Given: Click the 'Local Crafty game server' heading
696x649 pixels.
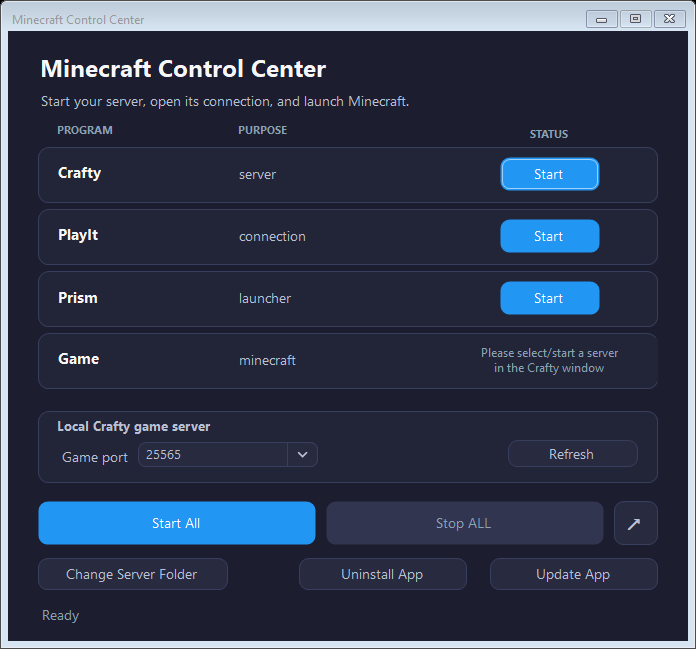Looking at the screenshot, I should click(134, 427).
